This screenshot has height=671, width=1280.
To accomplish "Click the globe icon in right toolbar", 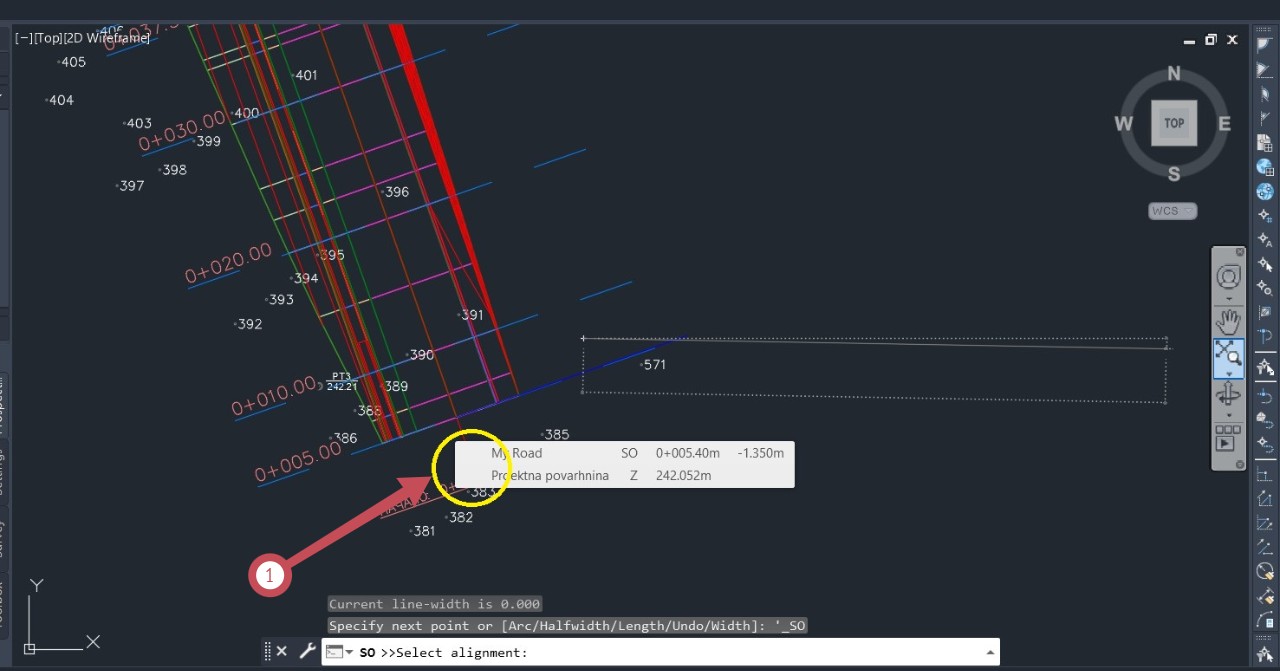I will [x=1265, y=167].
